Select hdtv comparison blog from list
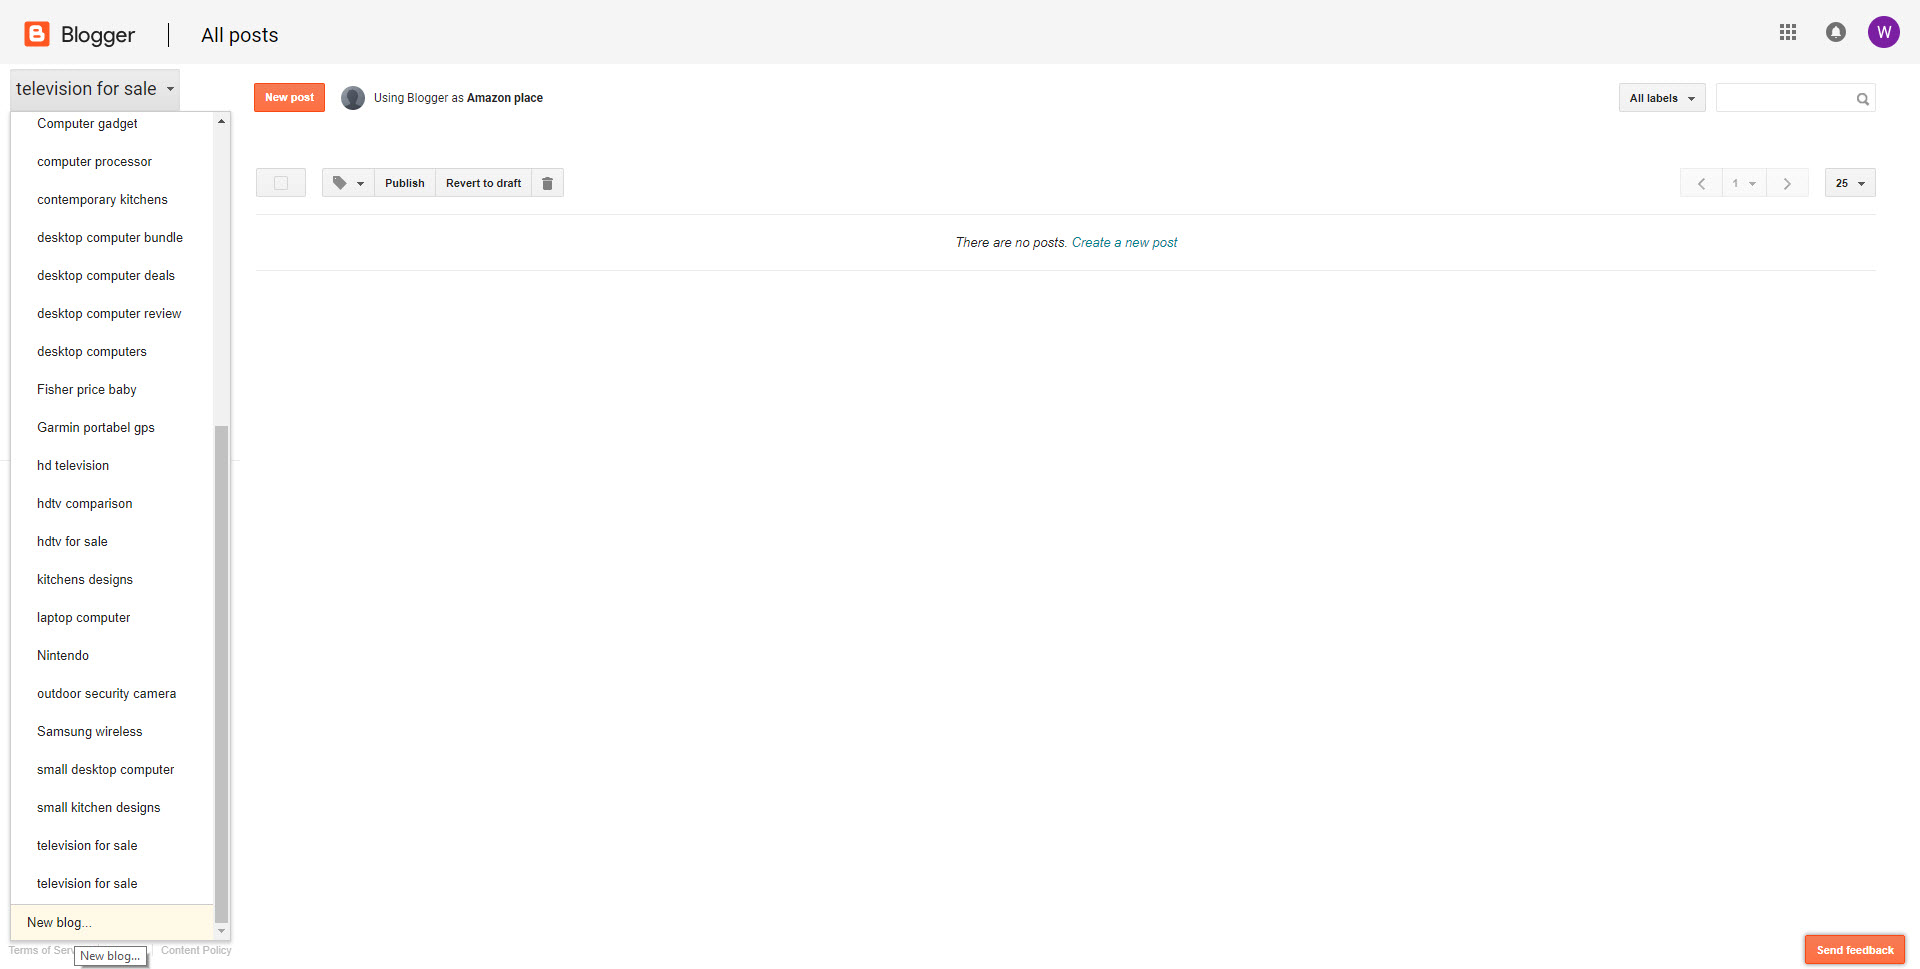 coord(85,504)
